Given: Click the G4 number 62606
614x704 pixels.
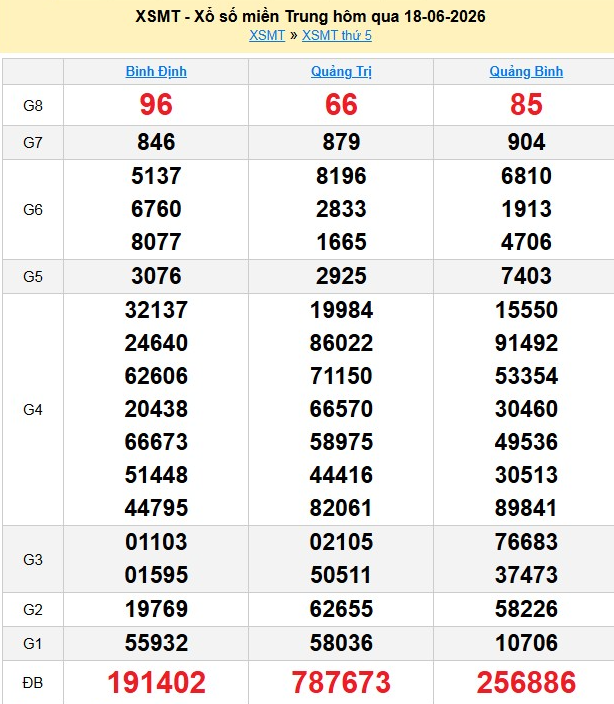Looking at the screenshot, I should click(156, 376).
